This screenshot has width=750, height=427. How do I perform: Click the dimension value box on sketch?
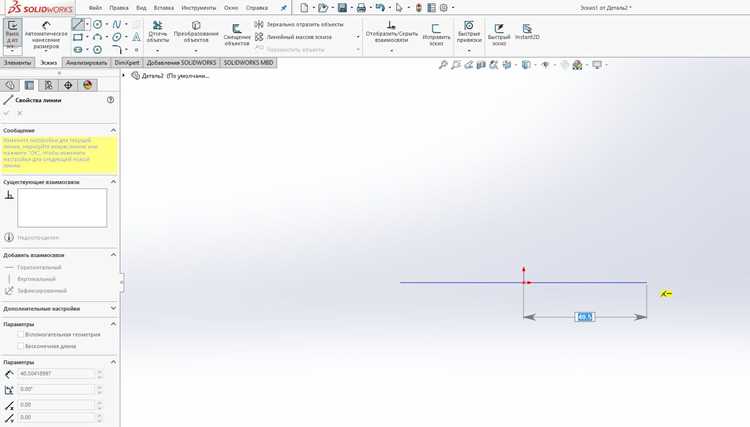coord(585,317)
